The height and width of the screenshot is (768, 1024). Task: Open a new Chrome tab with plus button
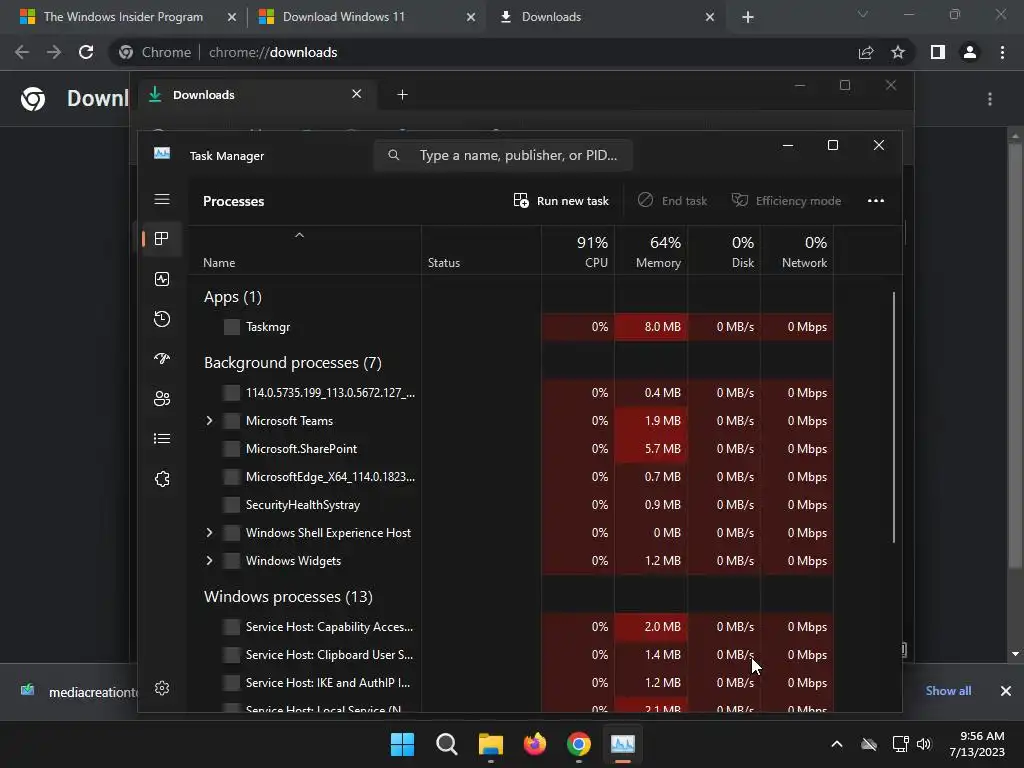pos(748,18)
